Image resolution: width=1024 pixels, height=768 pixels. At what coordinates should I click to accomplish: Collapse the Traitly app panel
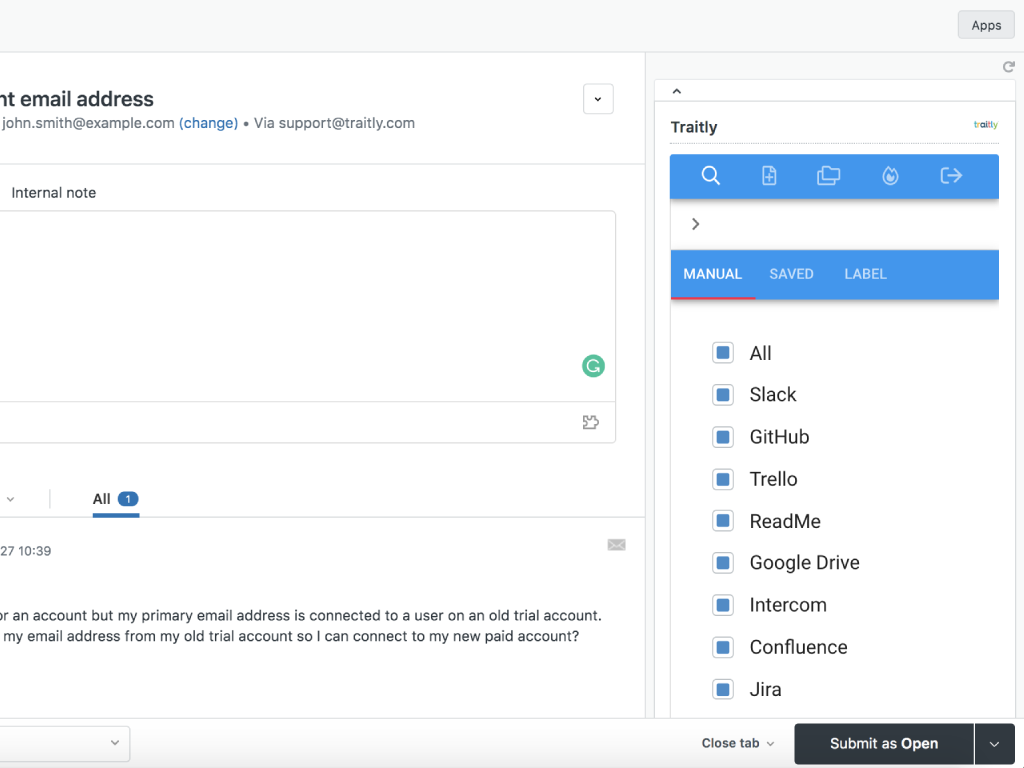pos(677,91)
